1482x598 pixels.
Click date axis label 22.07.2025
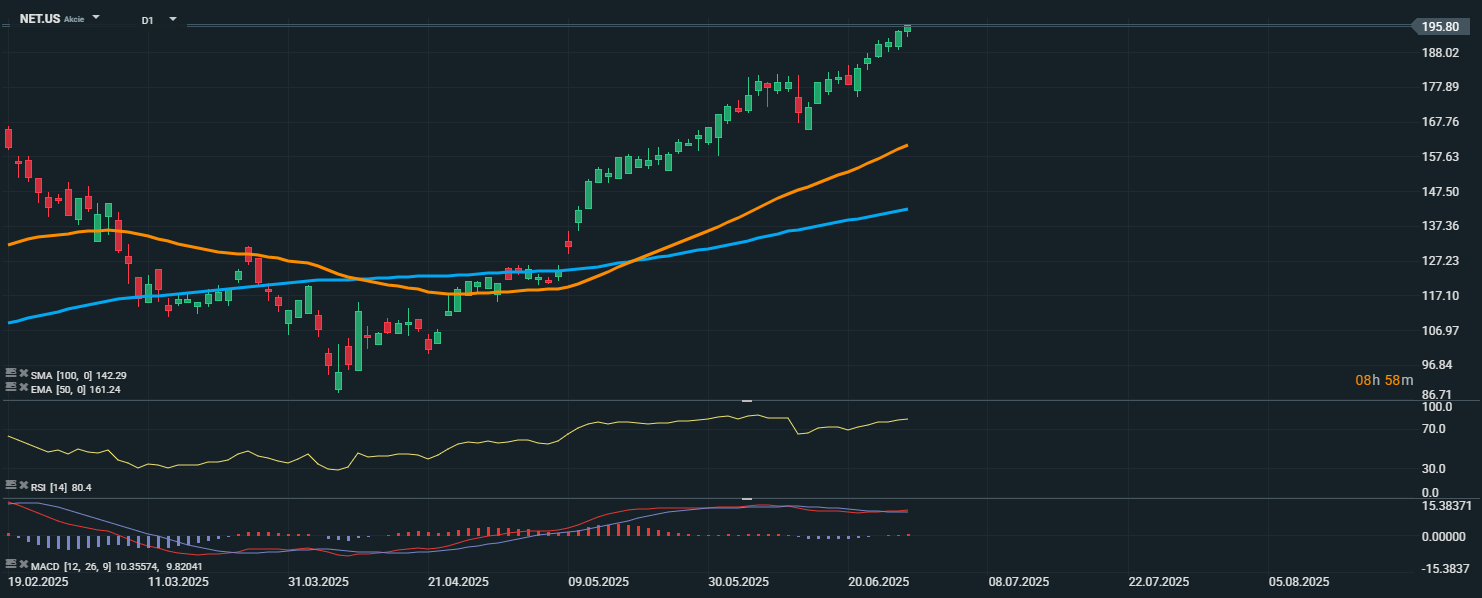[1158, 581]
